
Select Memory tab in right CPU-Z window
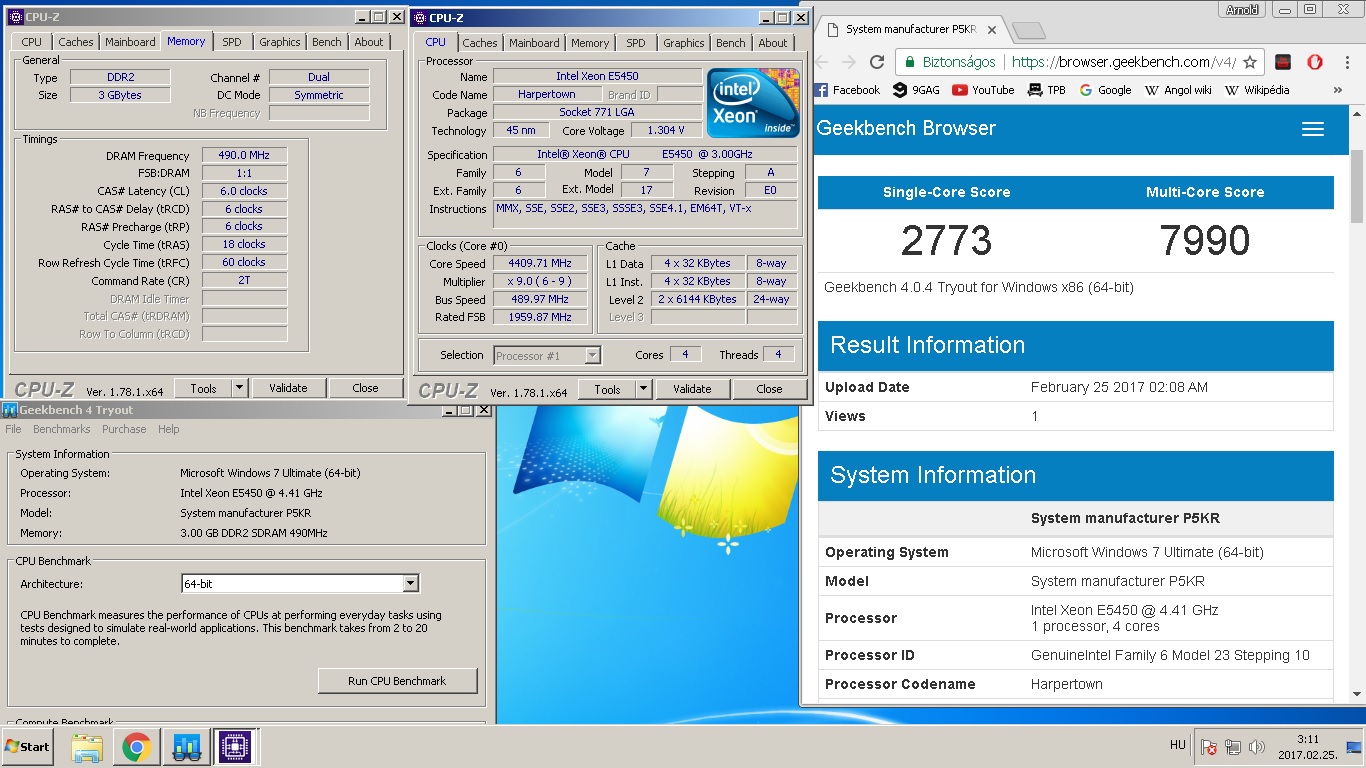(x=590, y=43)
